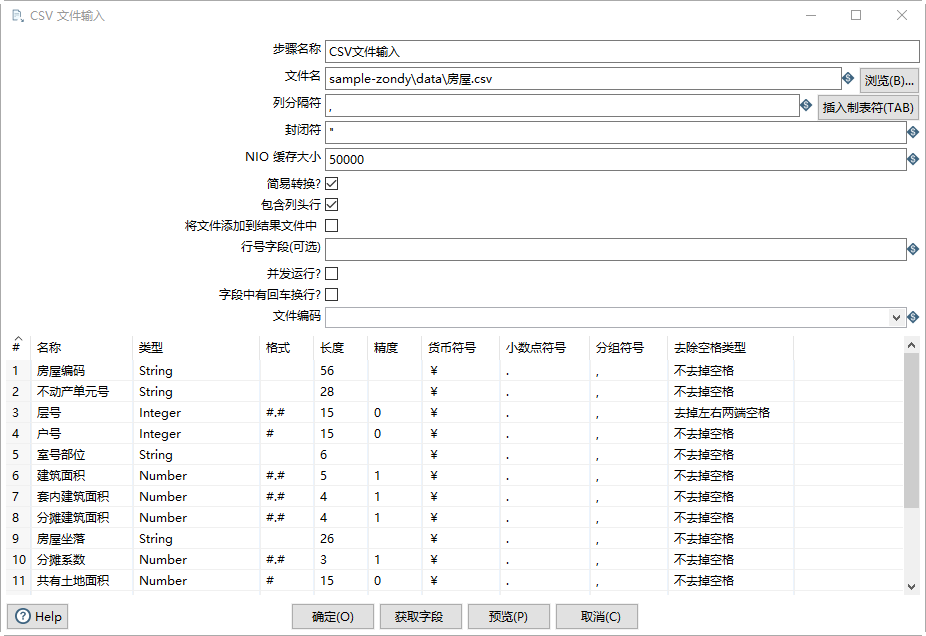This screenshot has height=636, width=926.
Task: Click the variable icon beside the filename field
Action: pyautogui.click(x=848, y=78)
